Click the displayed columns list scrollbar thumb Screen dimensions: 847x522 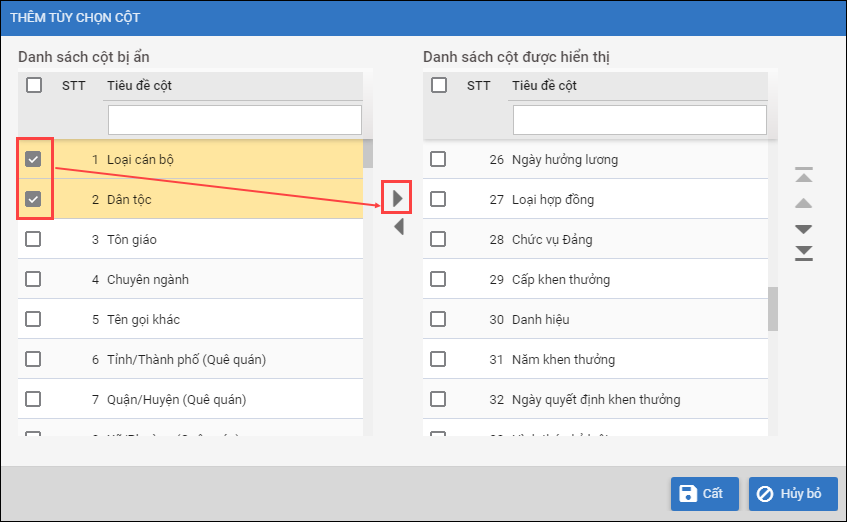(773, 309)
